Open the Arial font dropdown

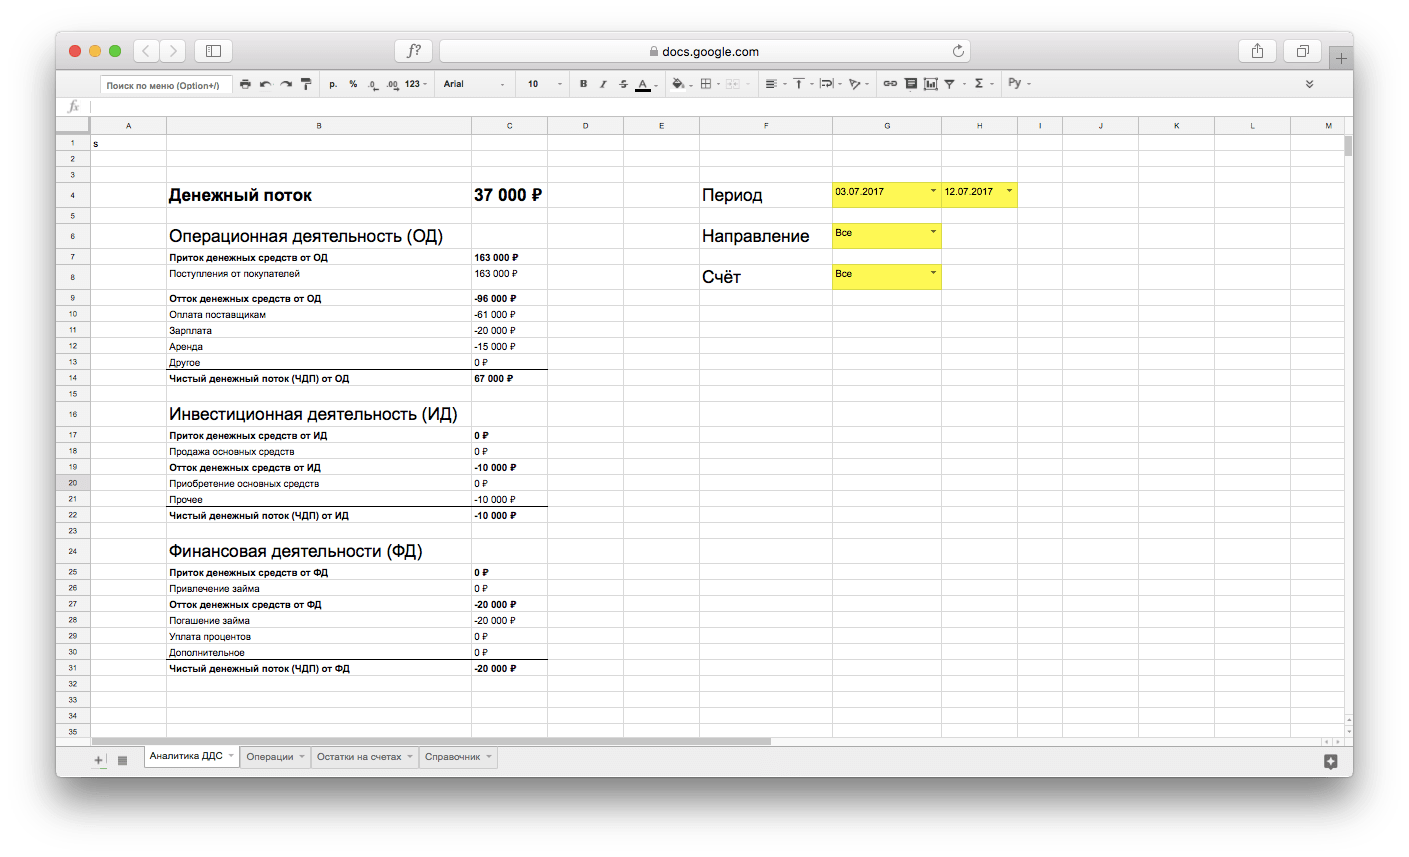coord(474,84)
